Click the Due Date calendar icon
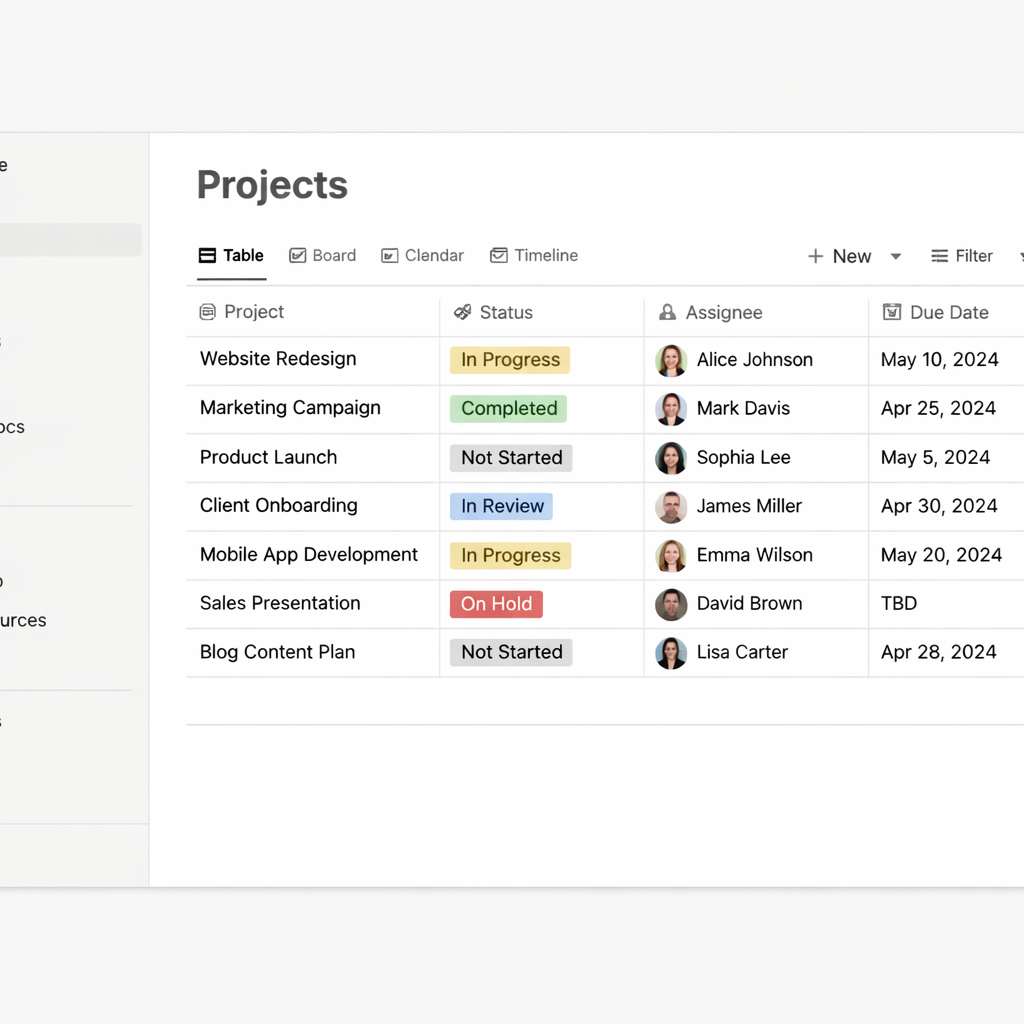Screen dimensions: 1024x1024 (x=892, y=313)
